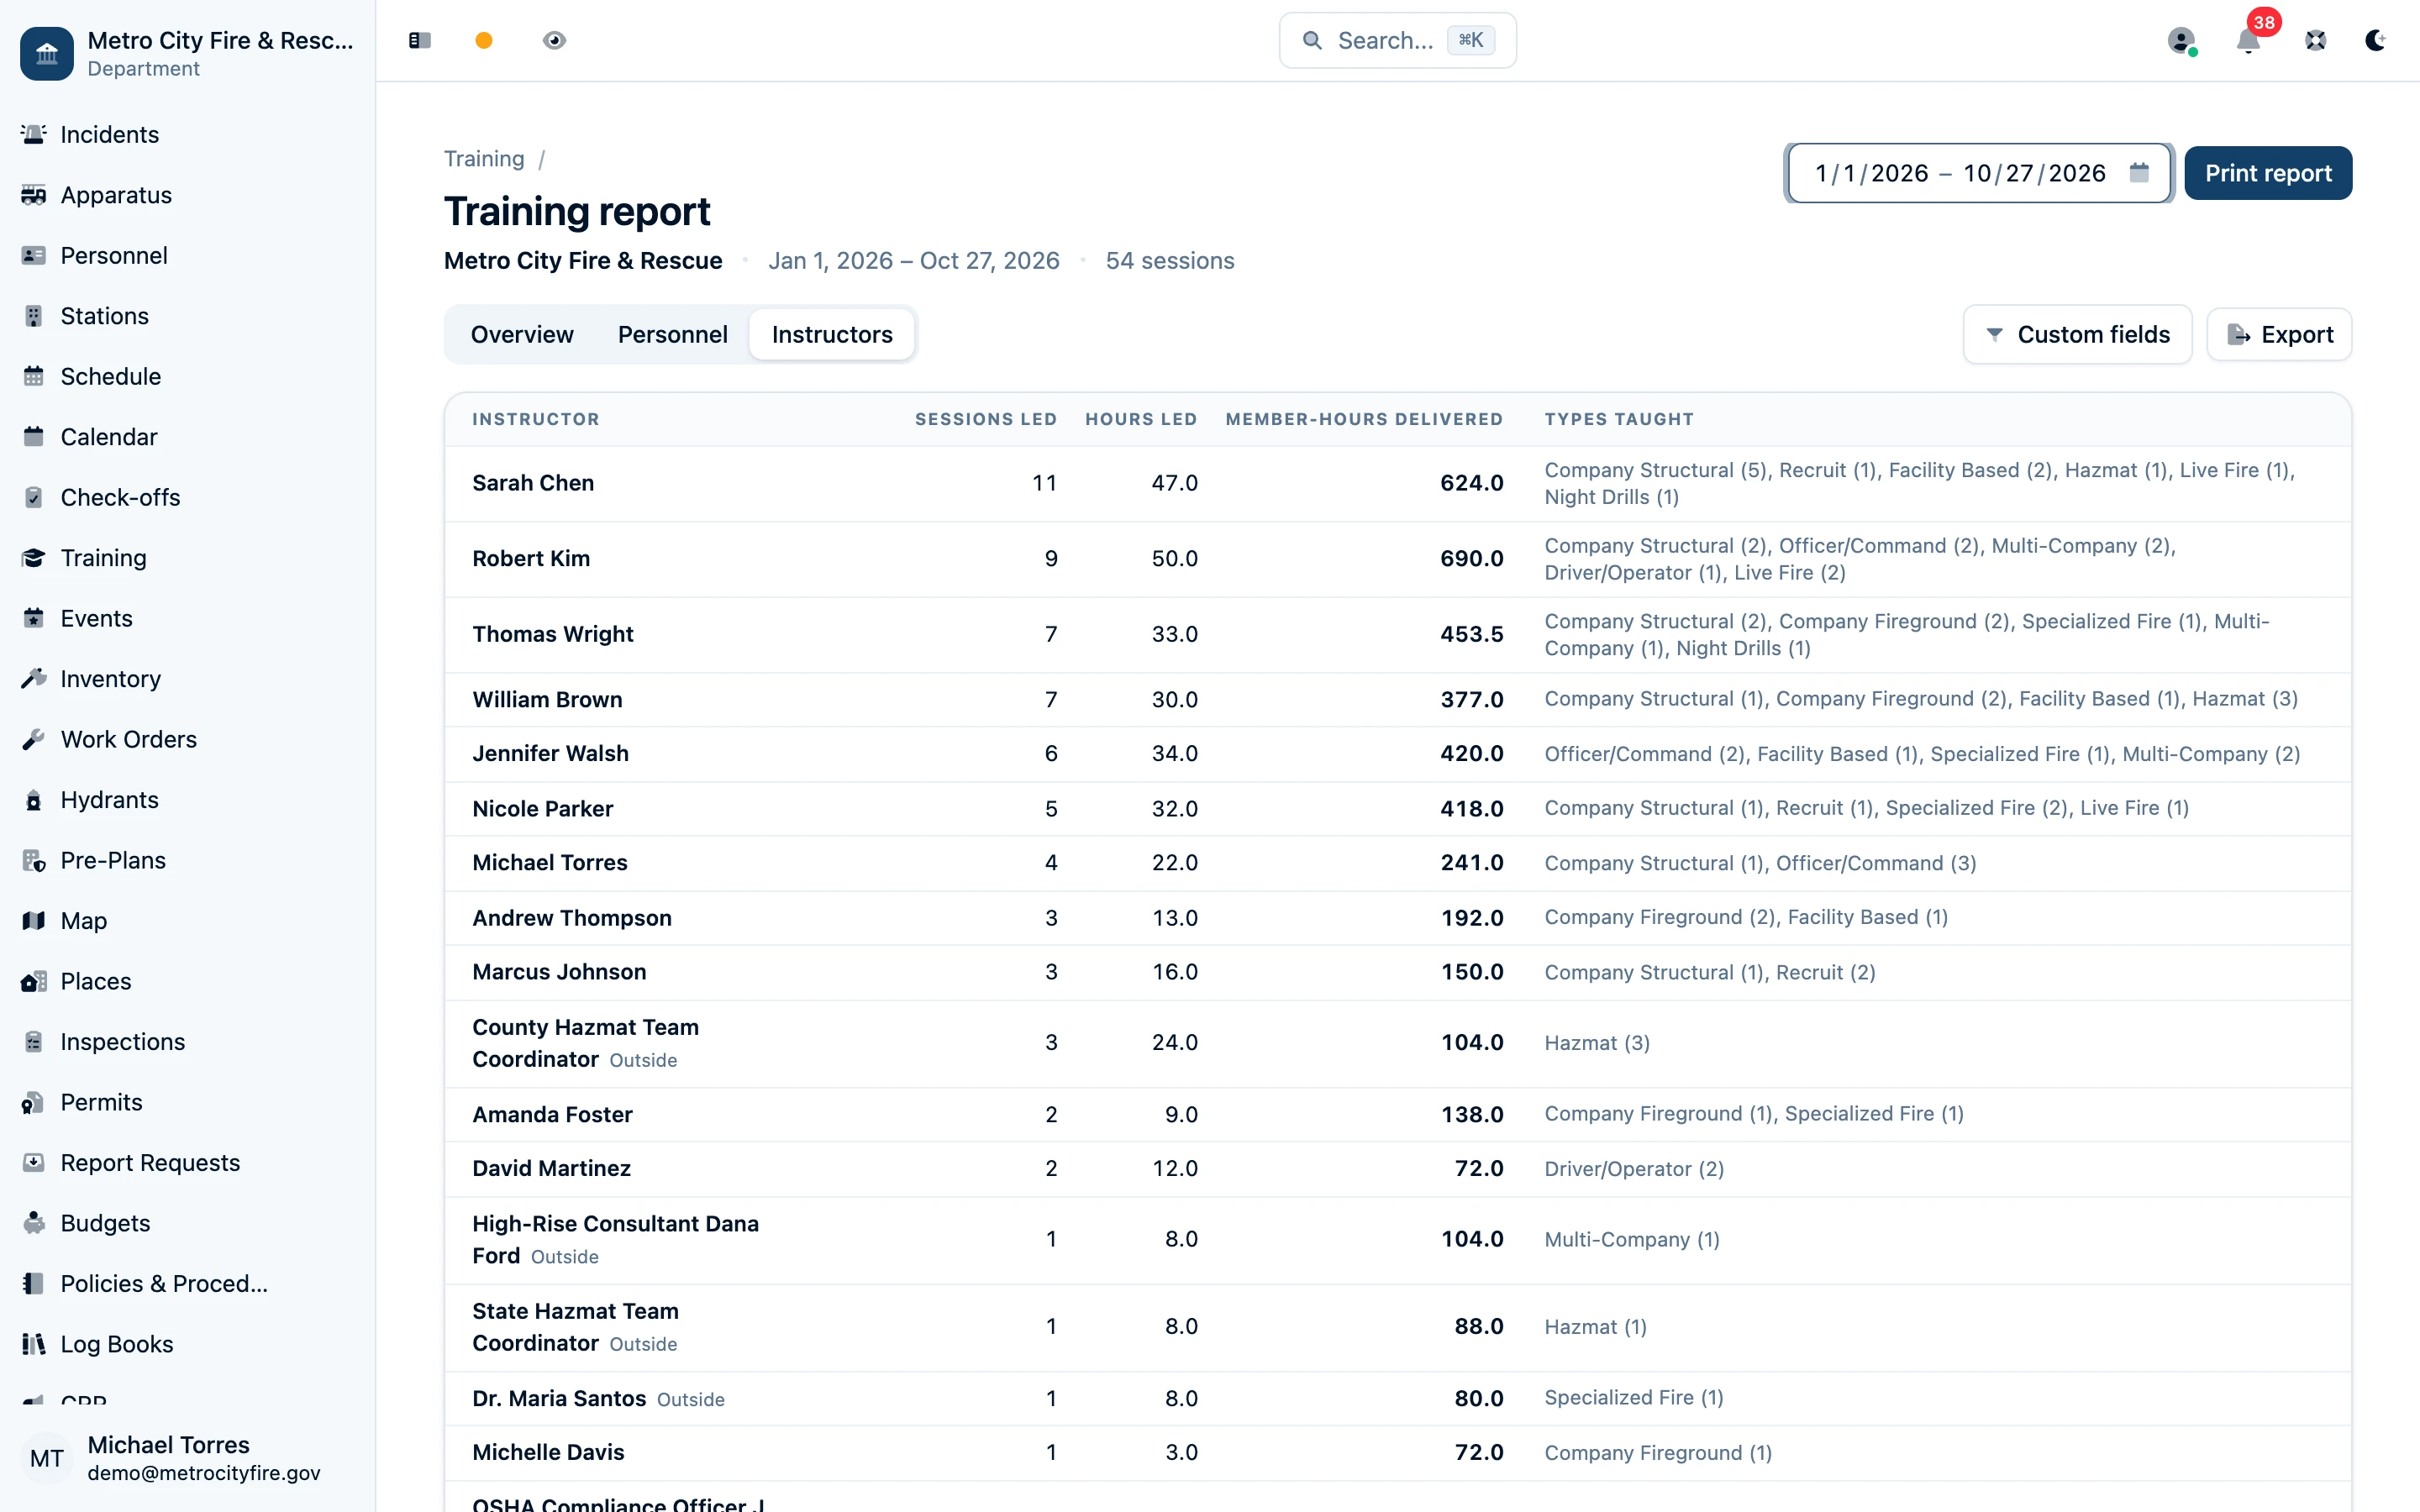
Task: Click the Print report button
Action: click(2267, 173)
